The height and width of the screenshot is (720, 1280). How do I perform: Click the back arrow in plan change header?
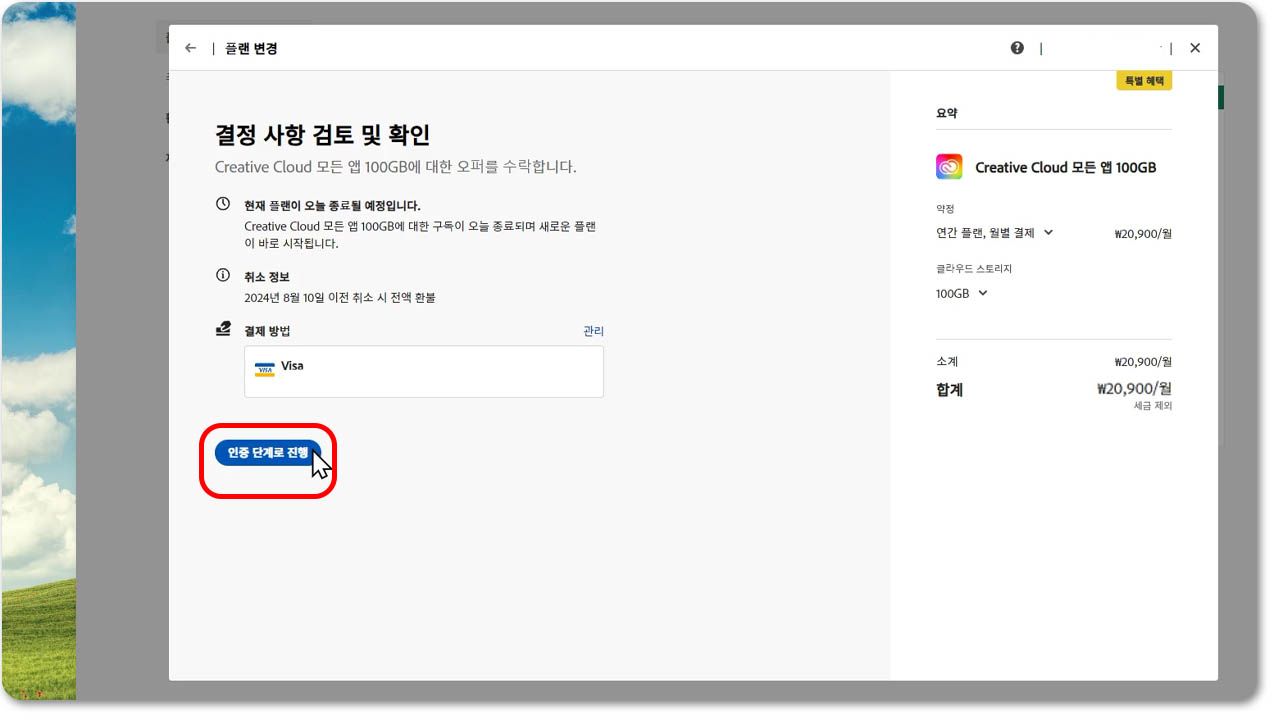pyautogui.click(x=190, y=48)
